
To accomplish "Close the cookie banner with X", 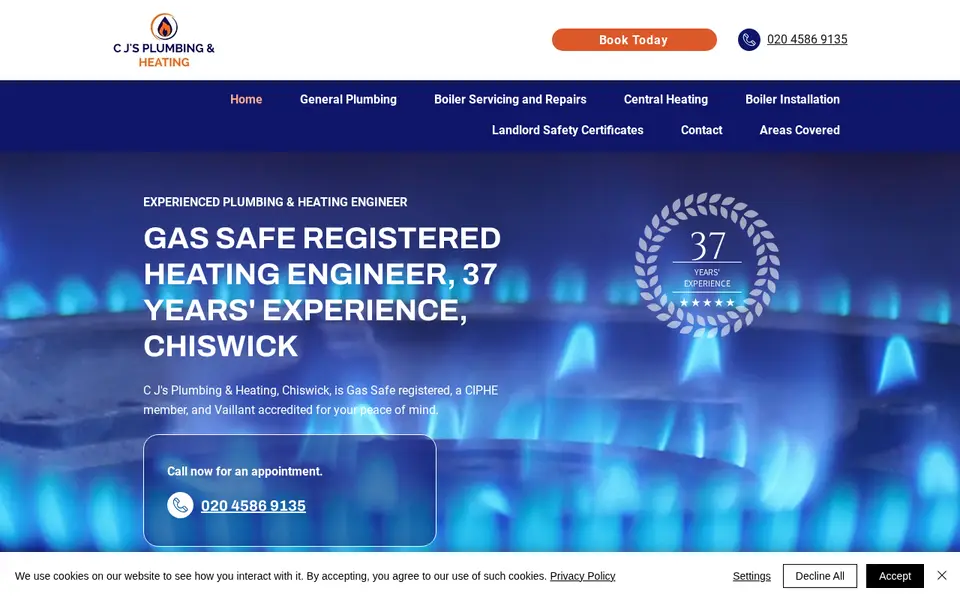I will coord(942,576).
